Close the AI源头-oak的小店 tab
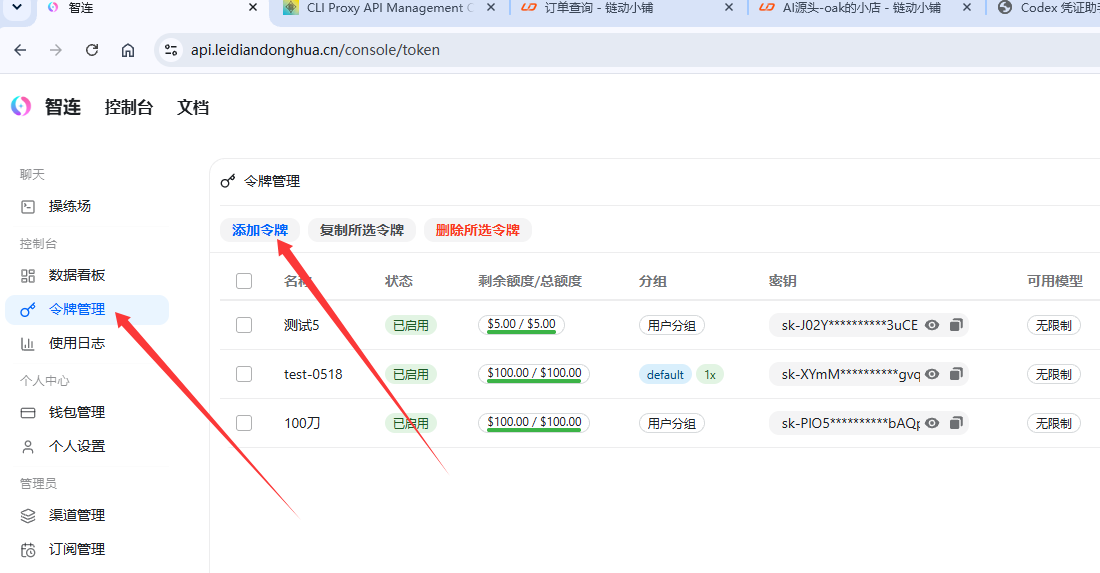The width and height of the screenshot is (1100, 573). coord(967,8)
